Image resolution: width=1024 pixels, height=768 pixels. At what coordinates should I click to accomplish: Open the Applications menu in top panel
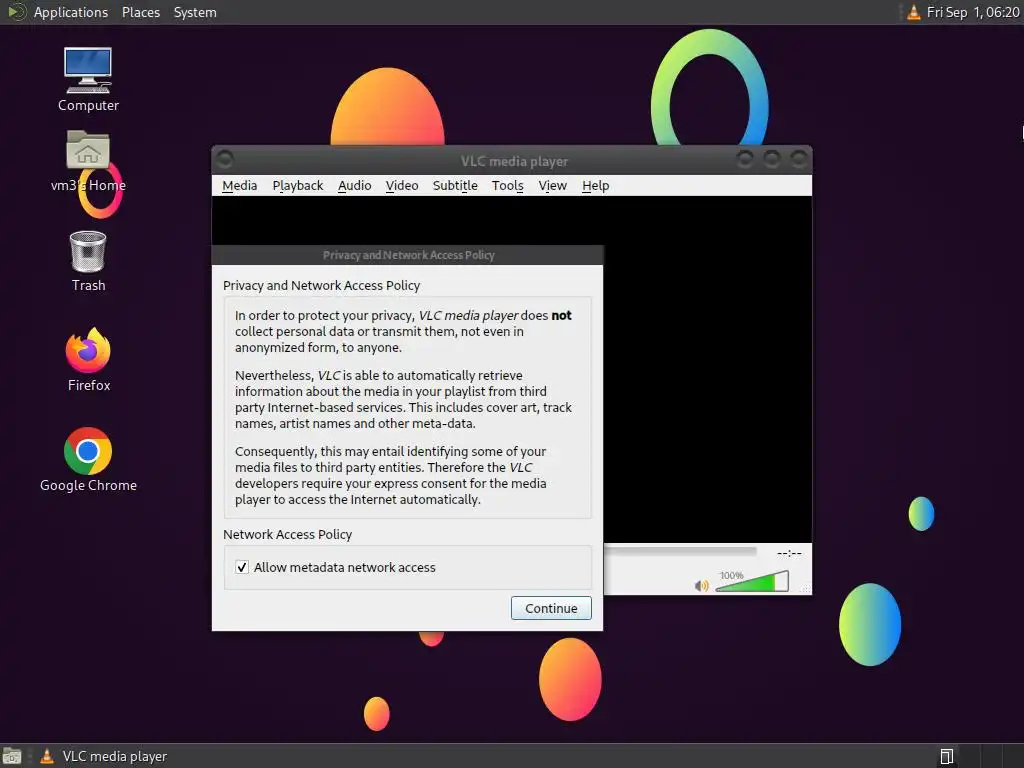click(x=71, y=12)
